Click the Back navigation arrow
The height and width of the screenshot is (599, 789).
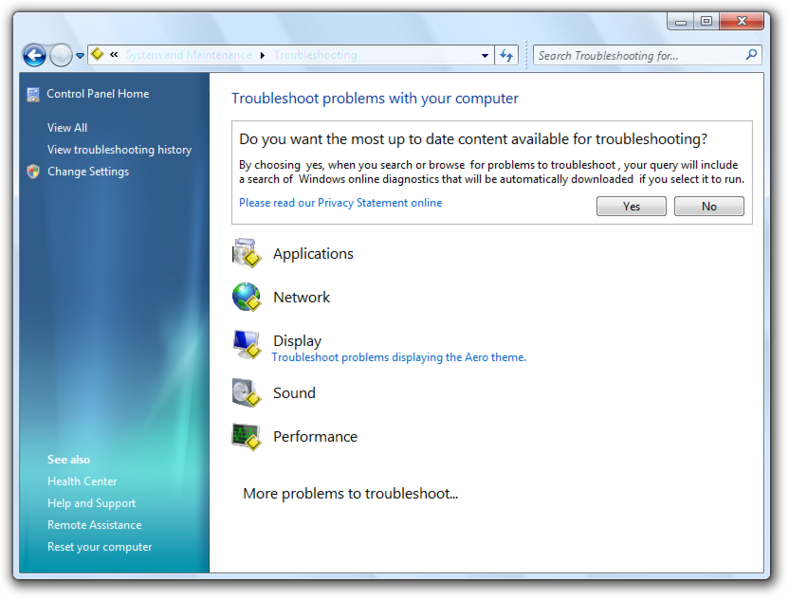click(34, 55)
